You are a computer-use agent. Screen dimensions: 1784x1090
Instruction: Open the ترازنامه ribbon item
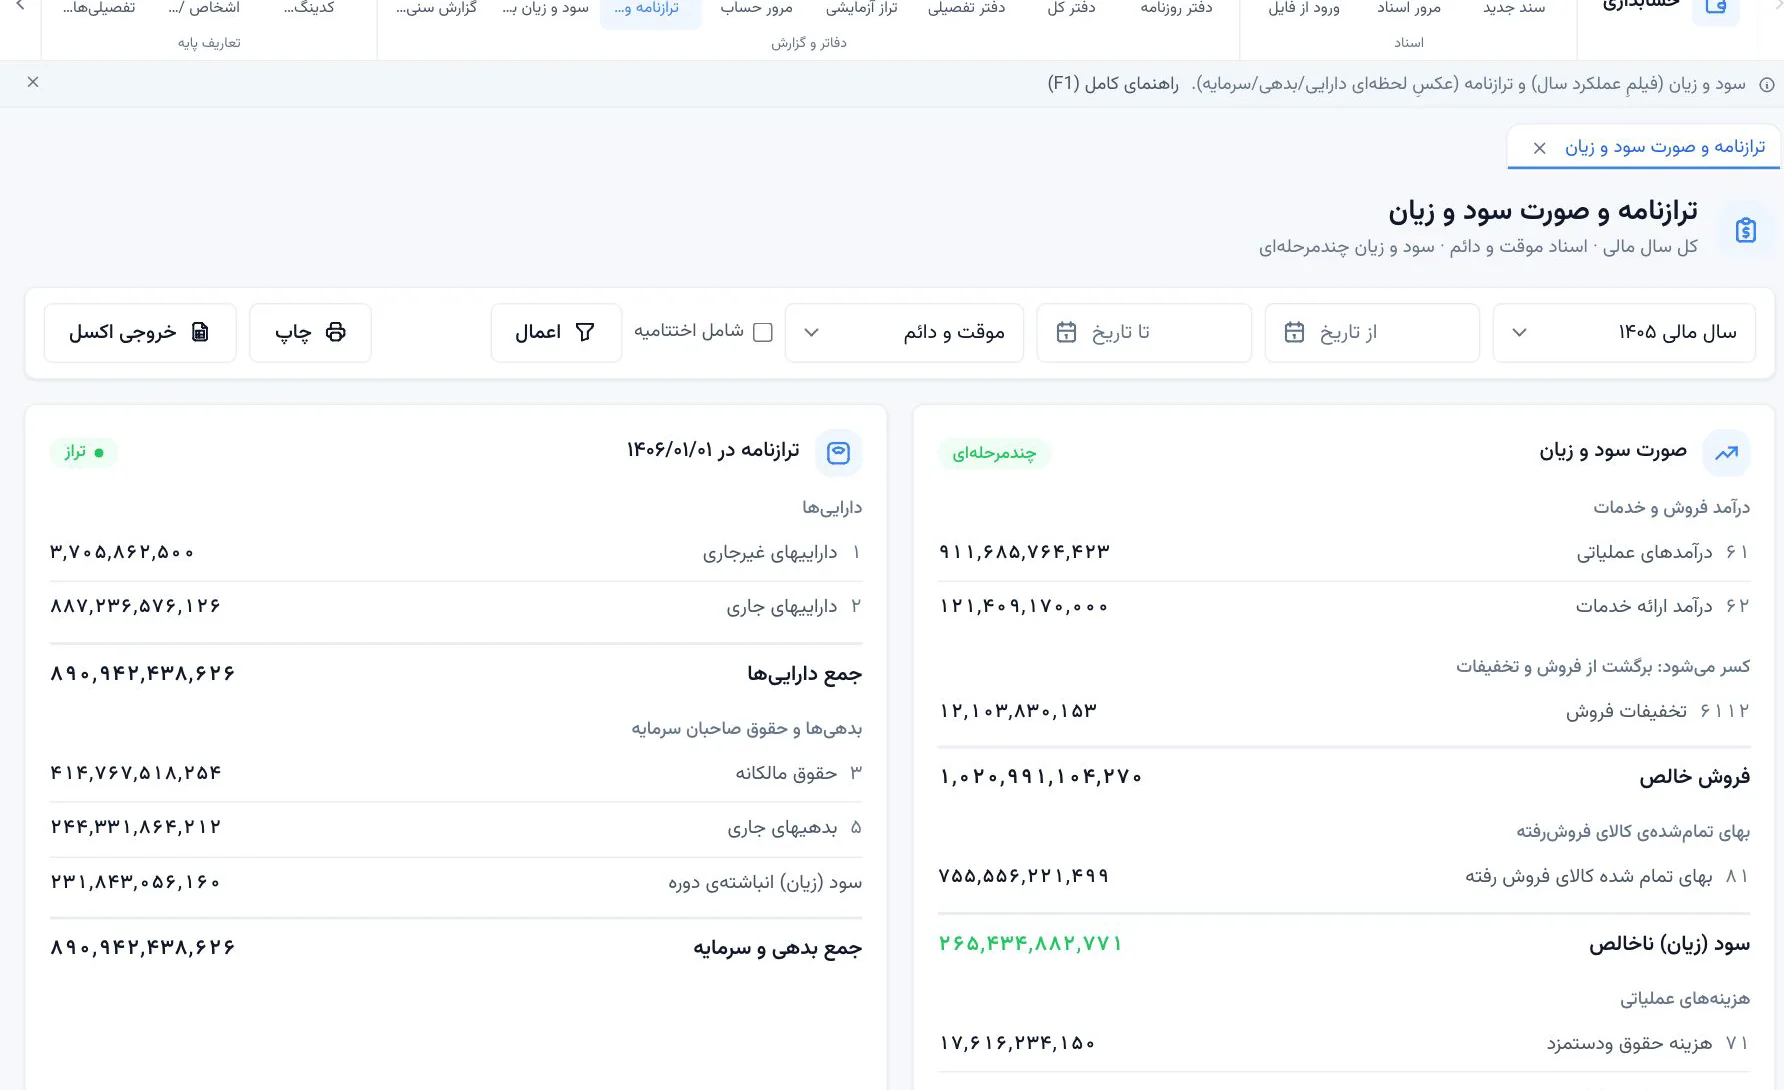click(650, 9)
